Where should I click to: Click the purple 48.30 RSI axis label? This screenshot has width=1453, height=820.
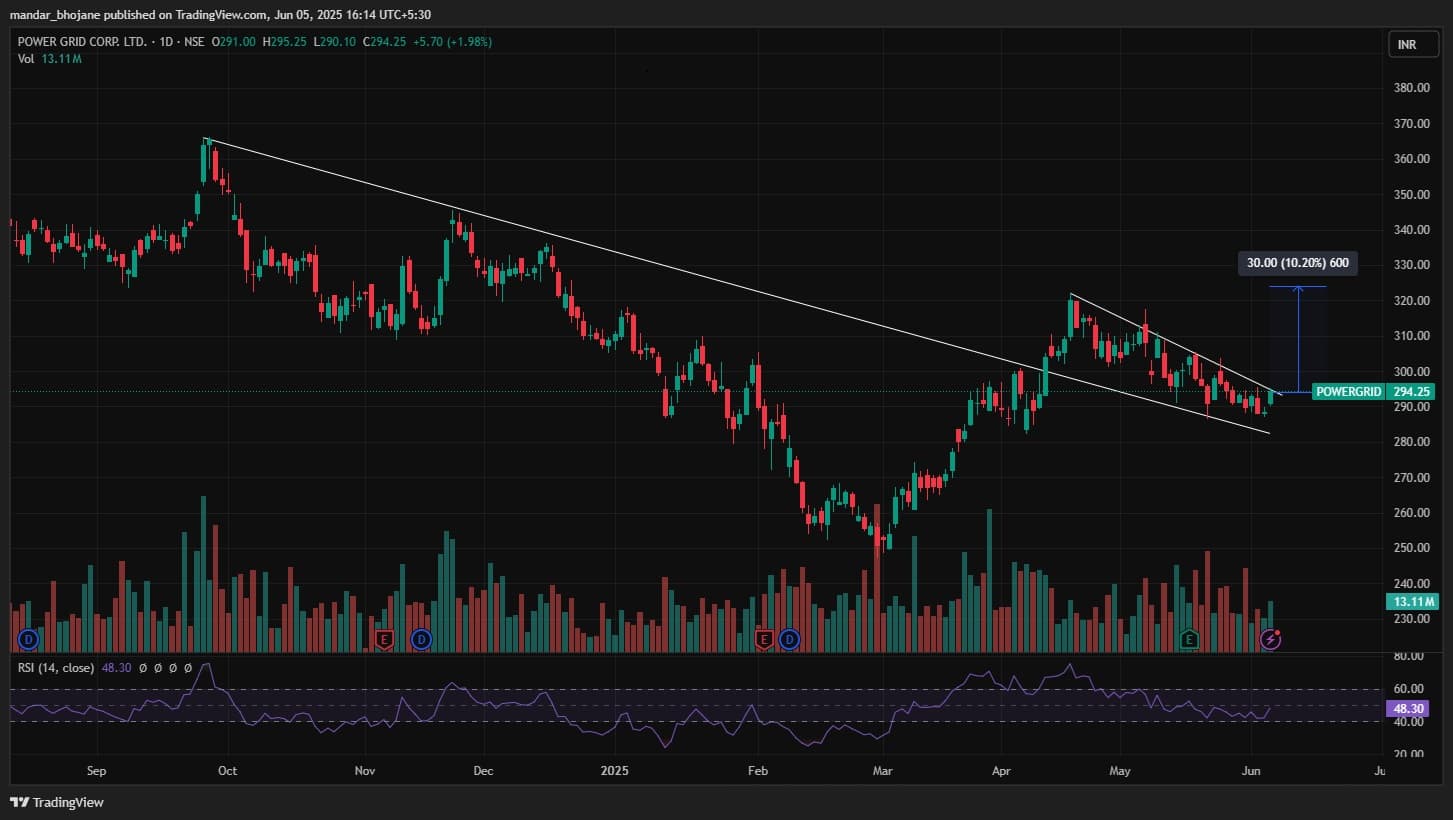(1412, 708)
